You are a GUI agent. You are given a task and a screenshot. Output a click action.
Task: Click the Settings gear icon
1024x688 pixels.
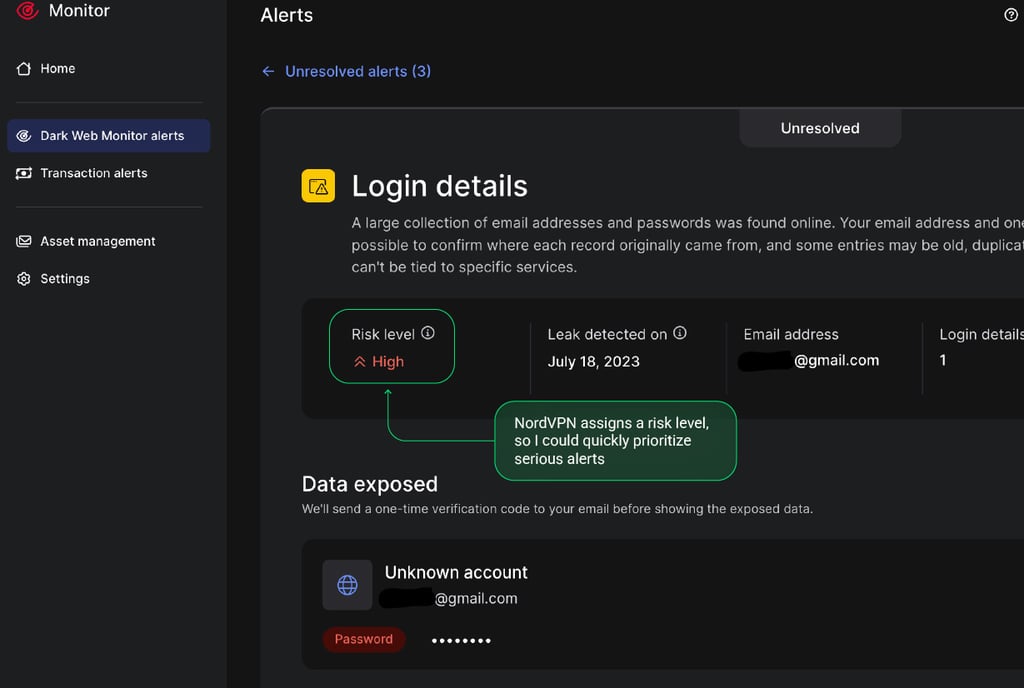24,279
